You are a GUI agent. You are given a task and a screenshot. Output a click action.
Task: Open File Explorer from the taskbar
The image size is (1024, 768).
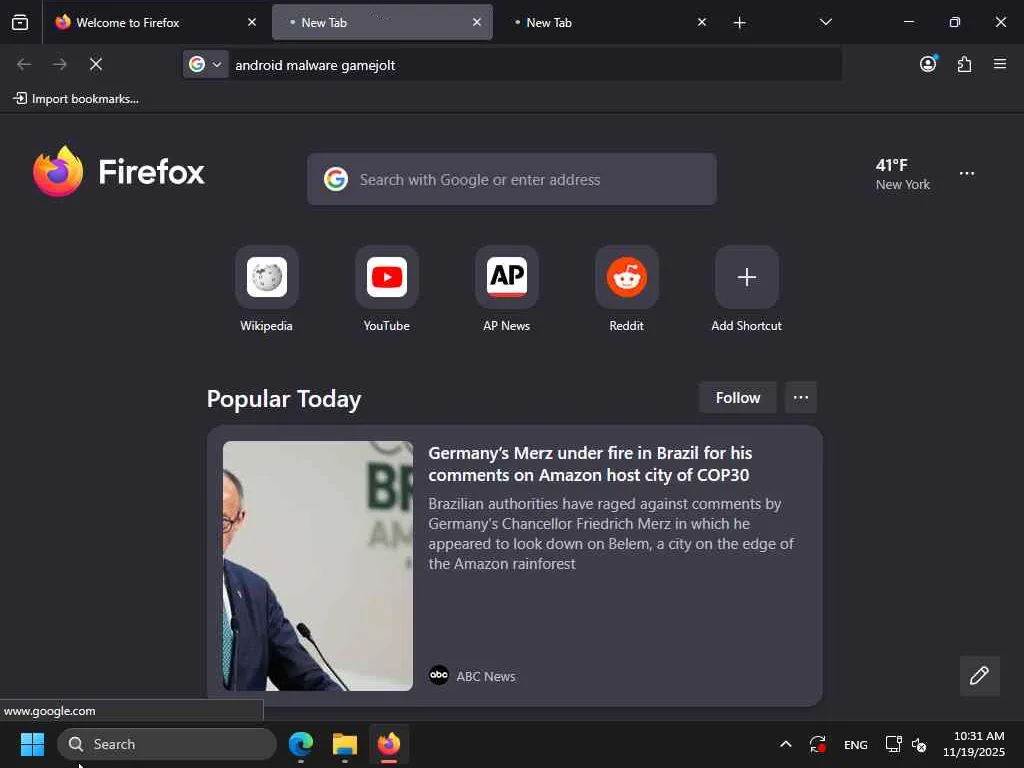(x=345, y=744)
